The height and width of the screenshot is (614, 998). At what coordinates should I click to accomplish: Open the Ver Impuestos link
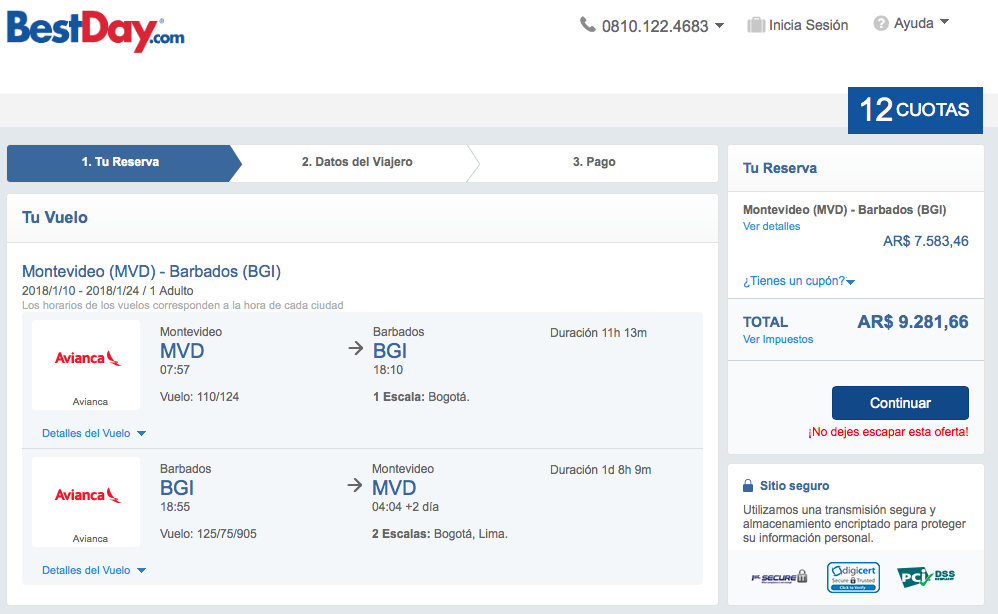pos(778,340)
